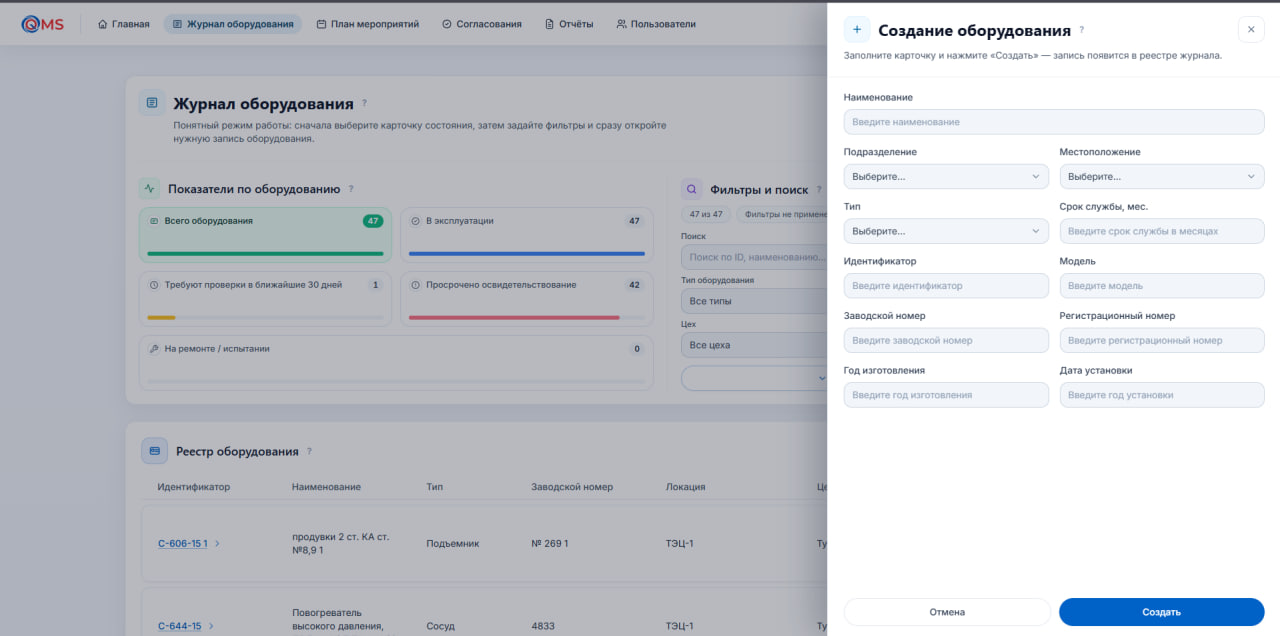1280x636 pixels.
Task: Click the Отмена button
Action: [947, 612]
